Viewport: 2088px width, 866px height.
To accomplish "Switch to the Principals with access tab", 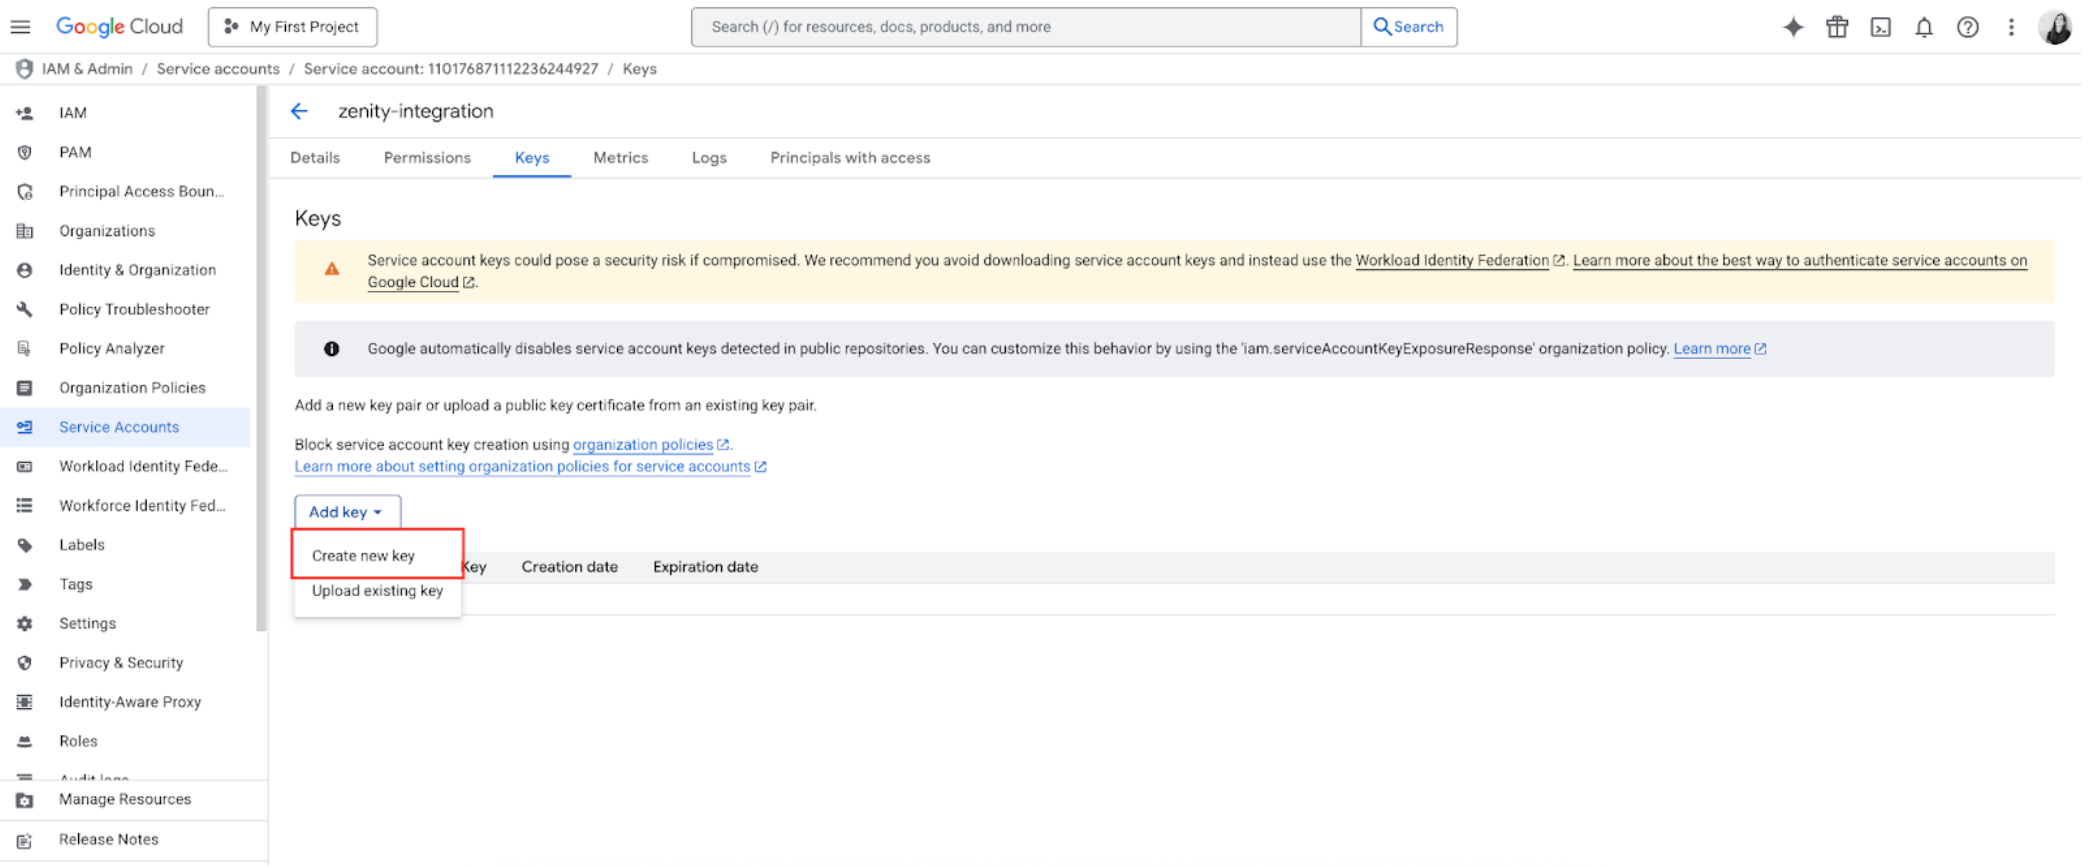I will (x=849, y=158).
